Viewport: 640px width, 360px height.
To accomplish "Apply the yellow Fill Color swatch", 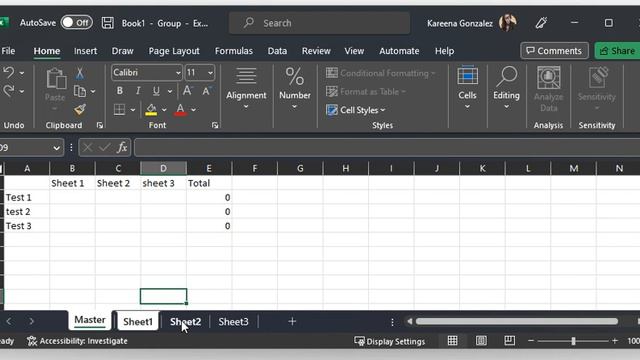I will coord(151,109).
